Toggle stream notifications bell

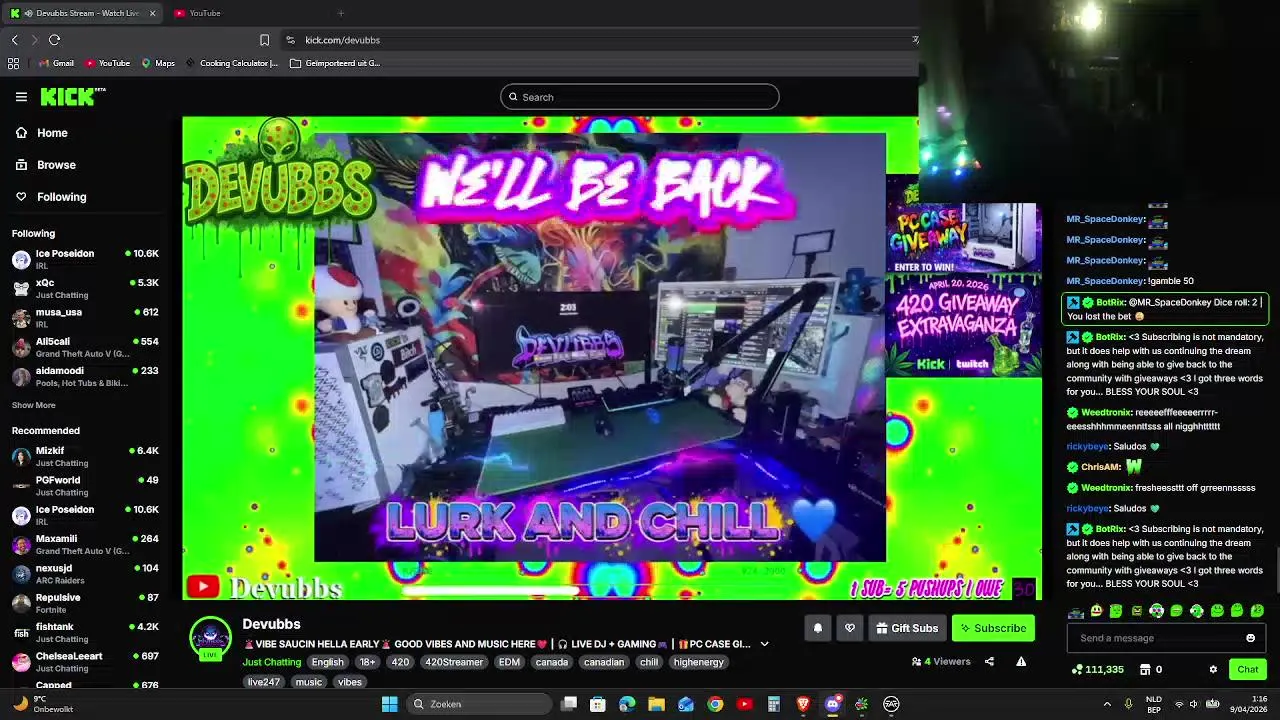pos(817,628)
